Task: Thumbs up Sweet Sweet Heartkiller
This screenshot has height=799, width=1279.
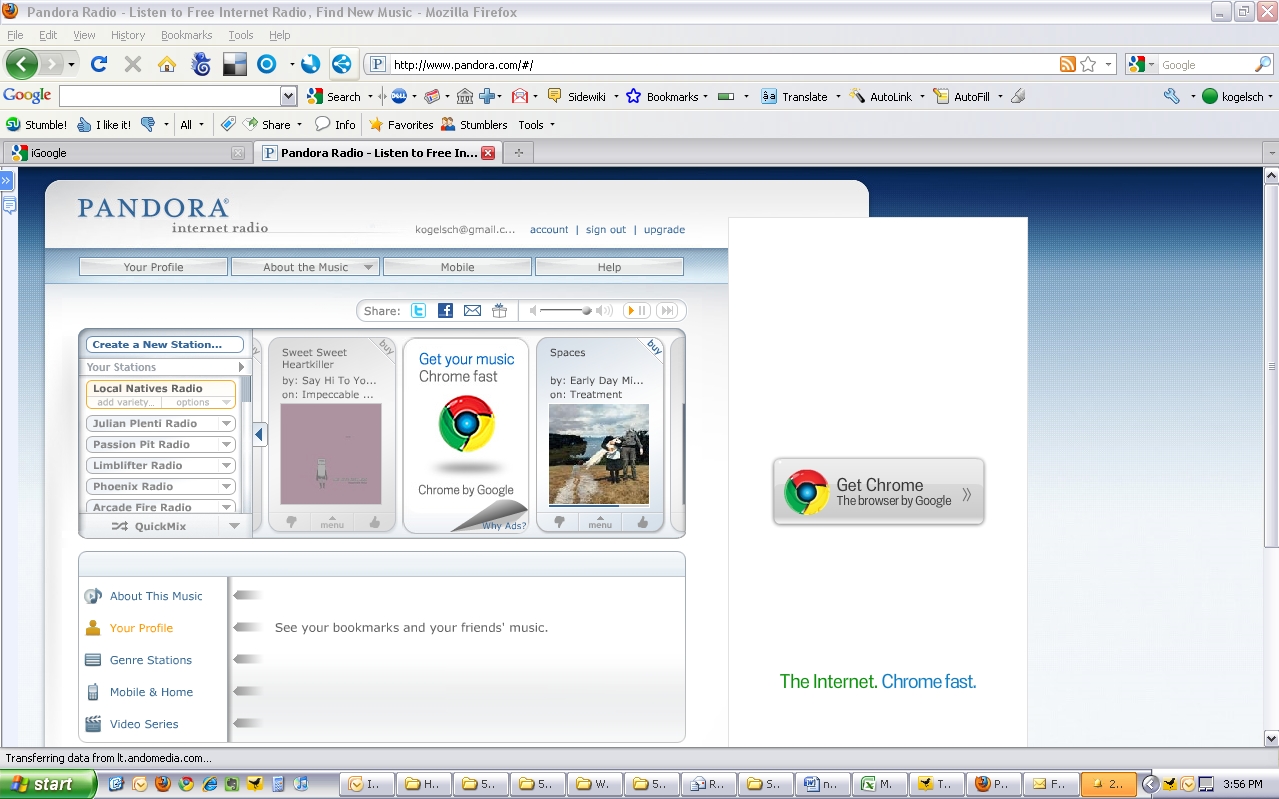Action: (374, 522)
